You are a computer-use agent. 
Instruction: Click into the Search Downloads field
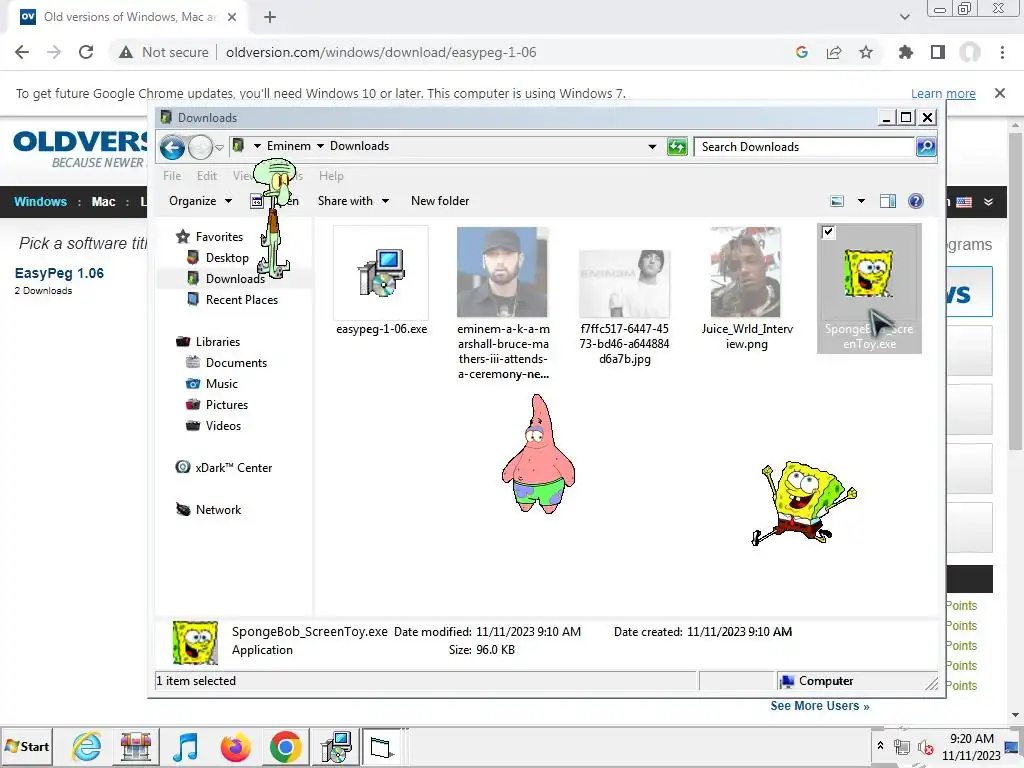[x=804, y=147]
